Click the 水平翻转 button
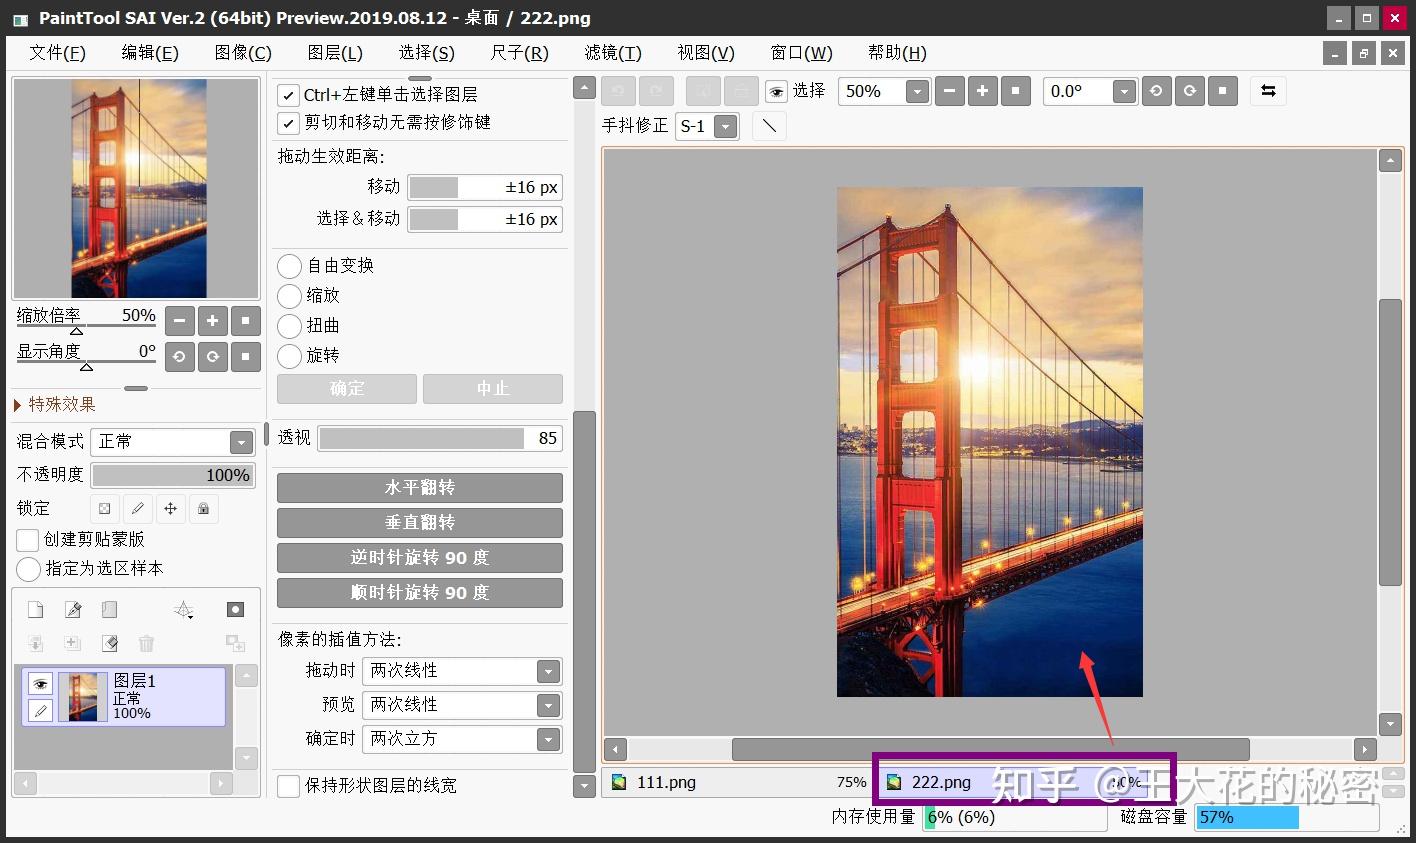This screenshot has width=1416, height=843. pyautogui.click(x=419, y=488)
